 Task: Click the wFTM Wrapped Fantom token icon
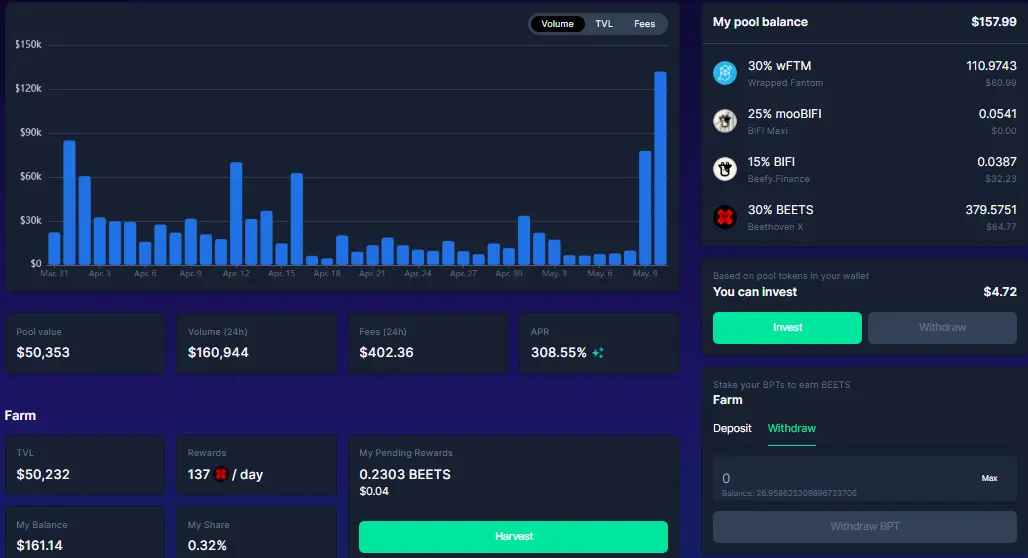724,73
